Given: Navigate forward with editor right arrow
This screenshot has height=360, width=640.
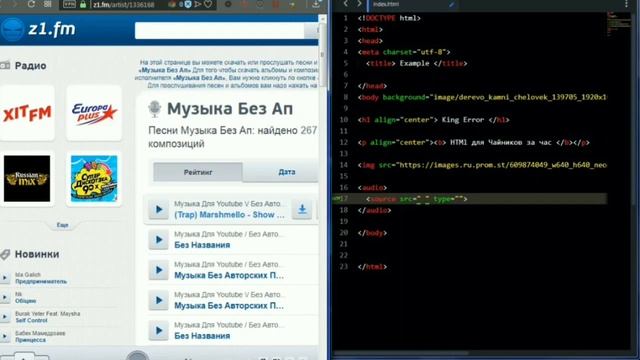Looking at the screenshot, I should [359, 4].
